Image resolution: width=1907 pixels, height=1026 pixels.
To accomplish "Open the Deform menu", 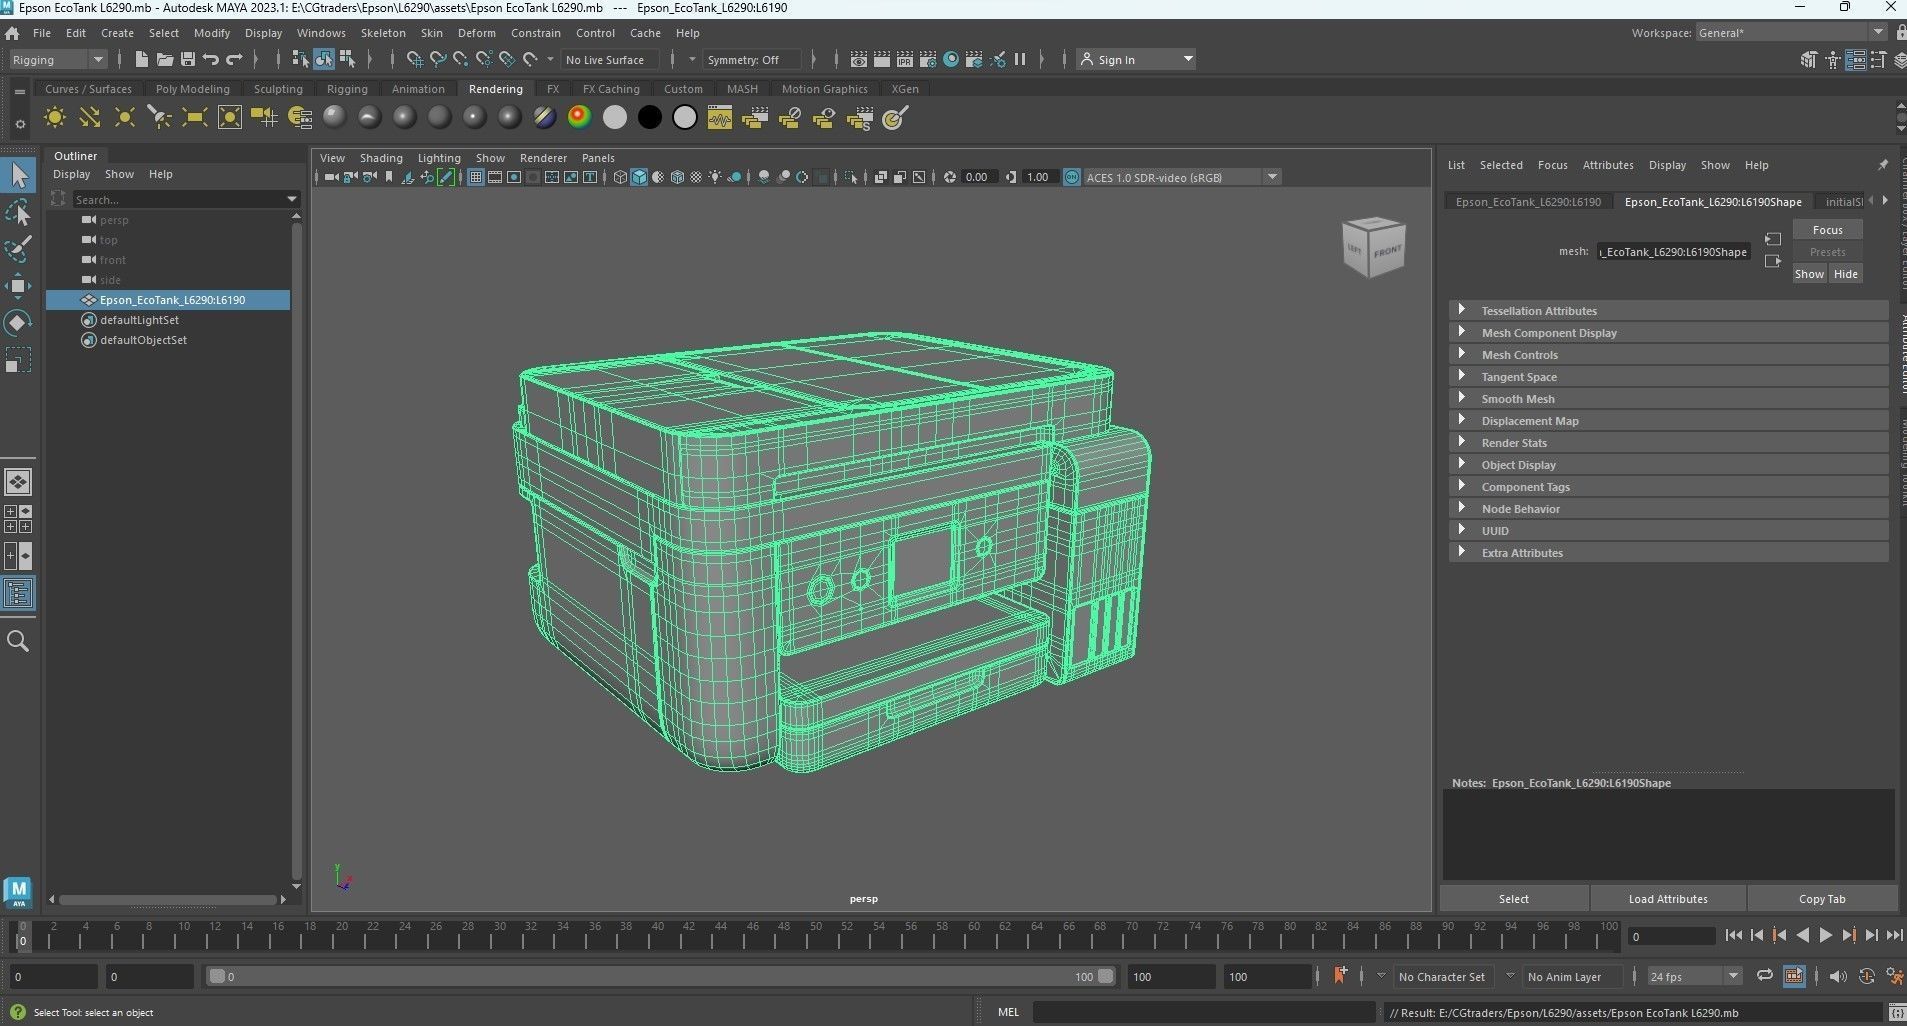I will tap(477, 33).
